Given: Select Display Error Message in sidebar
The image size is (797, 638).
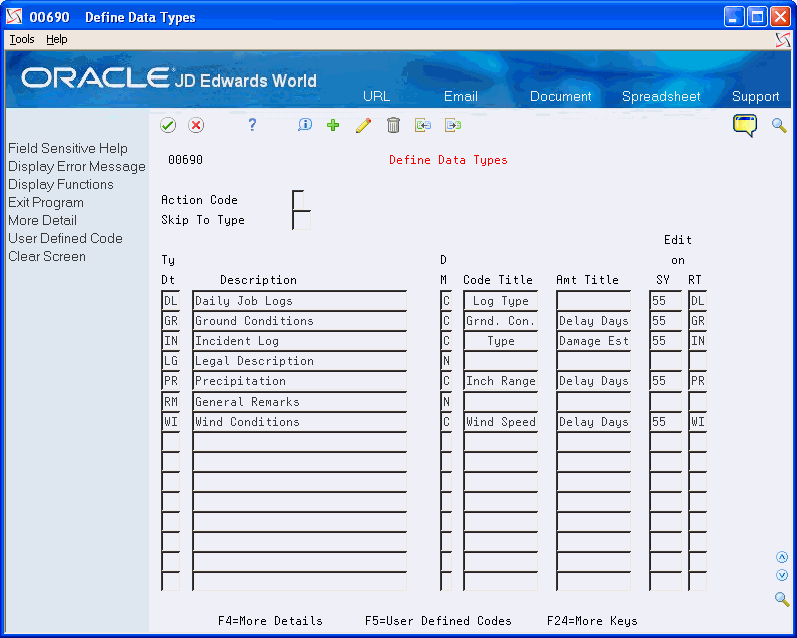Looking at the screenshot, I should (77, 167).
